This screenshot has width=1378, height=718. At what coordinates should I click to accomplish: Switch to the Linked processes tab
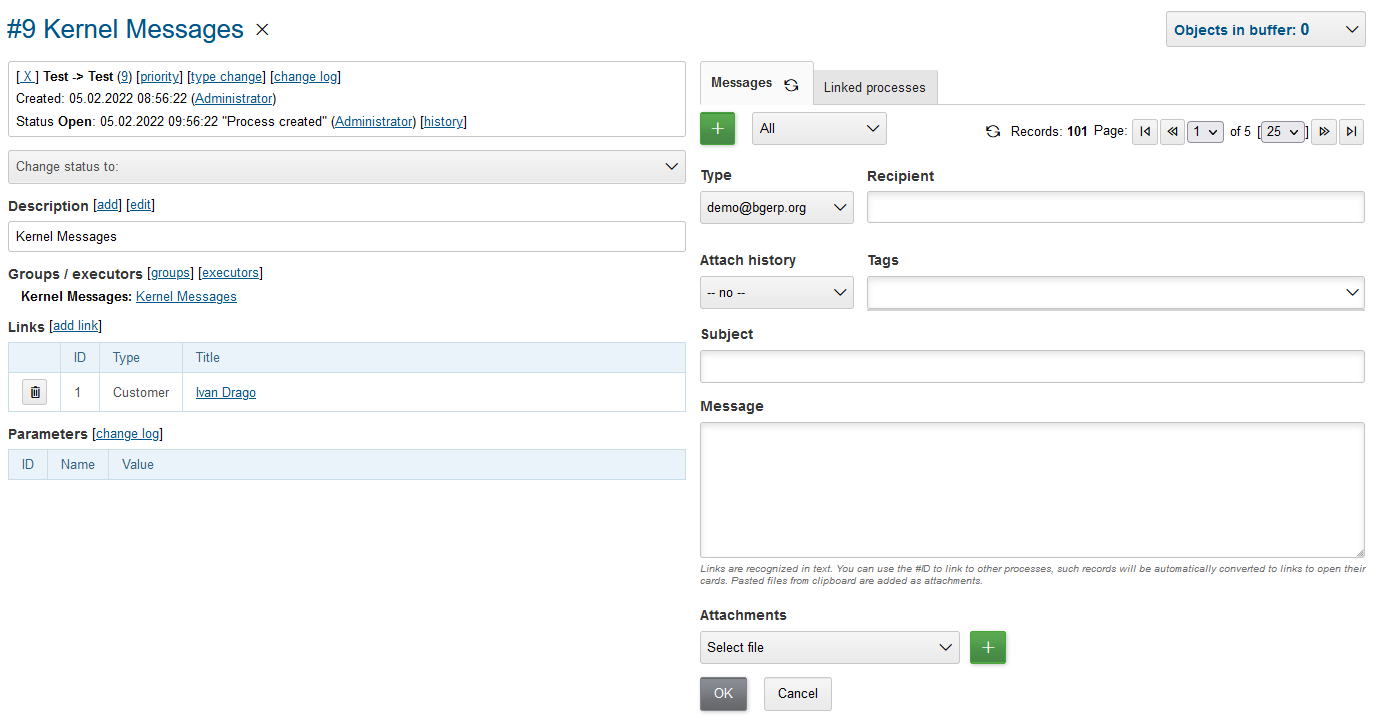(x=874, y=87)
